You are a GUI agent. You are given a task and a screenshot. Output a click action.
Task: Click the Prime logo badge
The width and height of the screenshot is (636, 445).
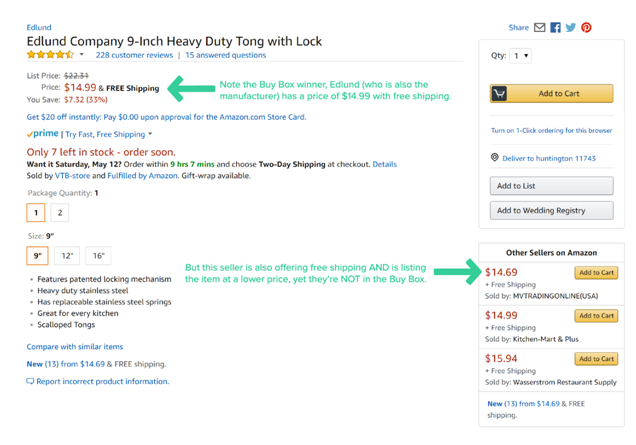[x=43, y=134]
